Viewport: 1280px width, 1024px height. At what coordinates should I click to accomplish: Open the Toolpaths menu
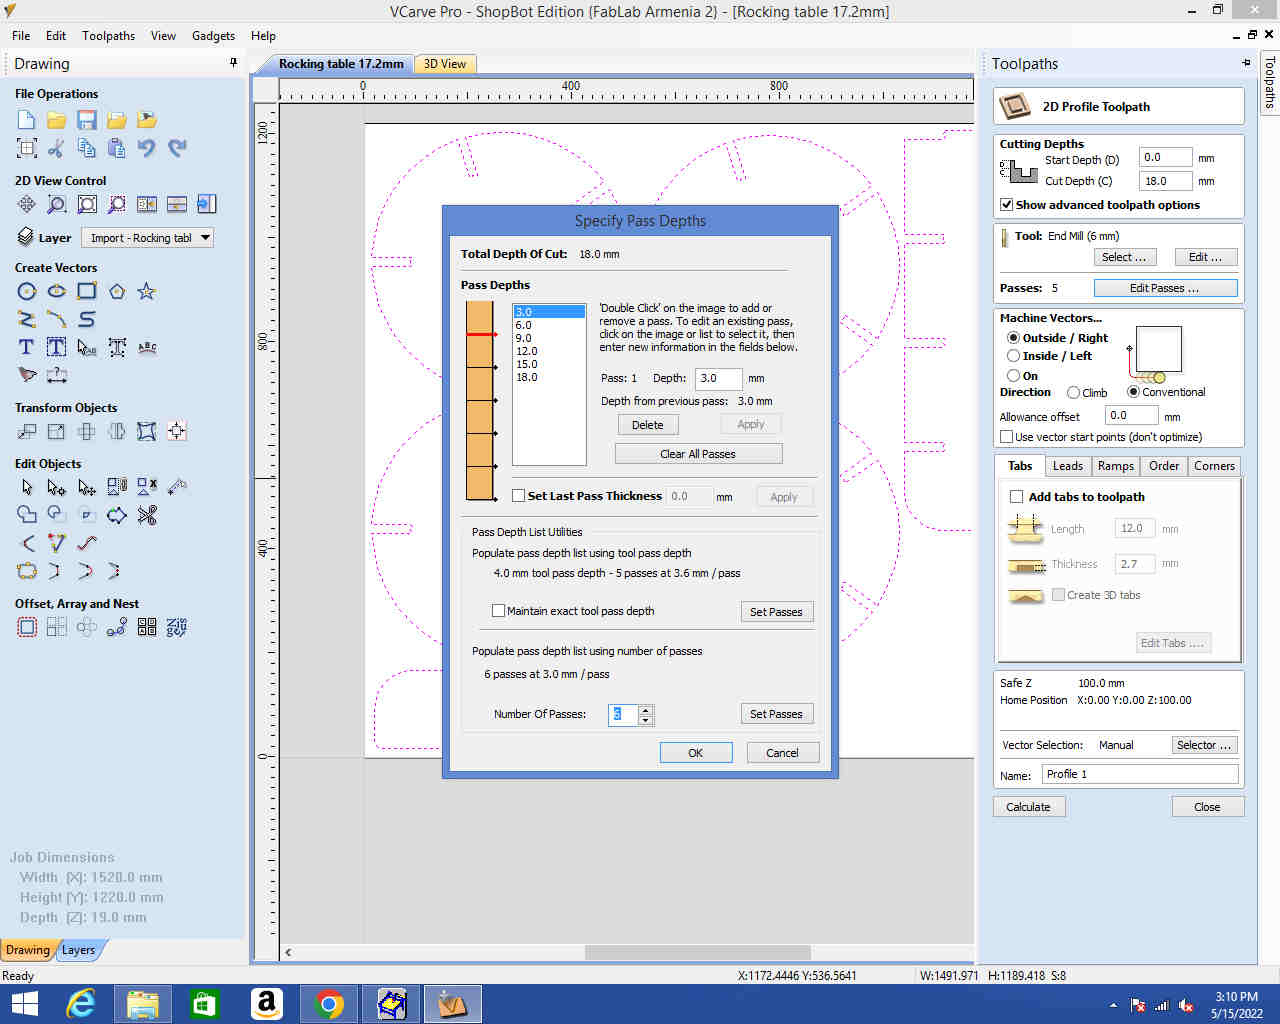[x=108, y=35]
